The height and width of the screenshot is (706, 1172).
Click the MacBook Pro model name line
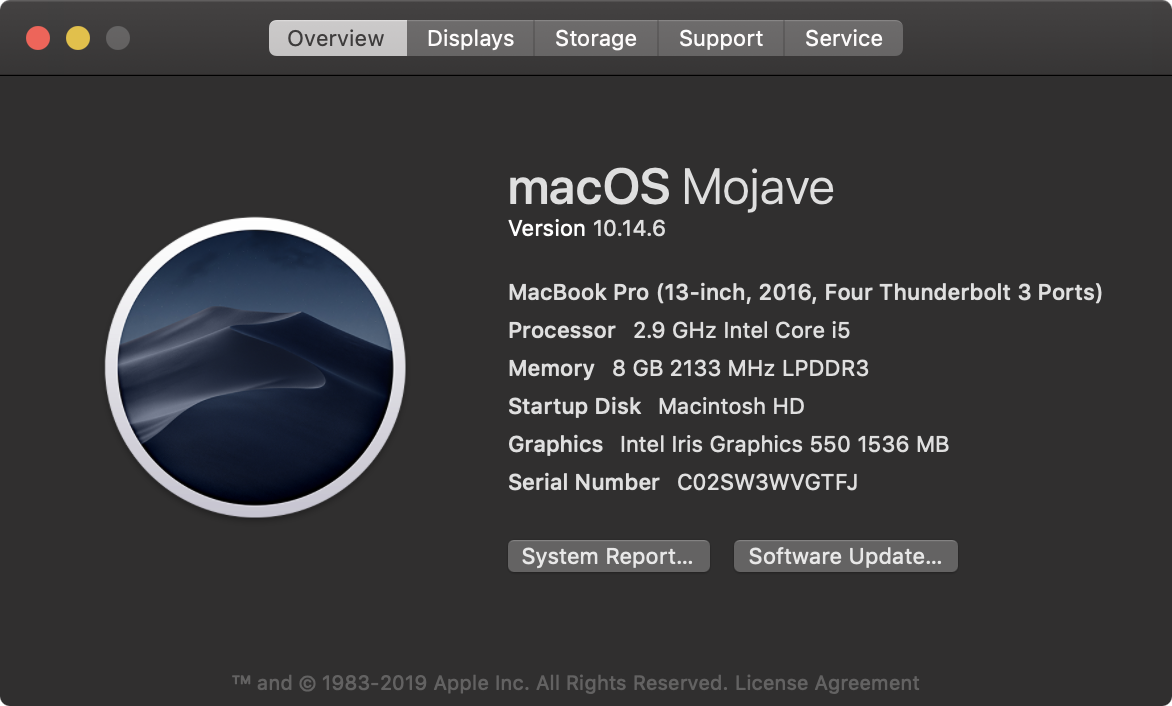tap(805, 292)
